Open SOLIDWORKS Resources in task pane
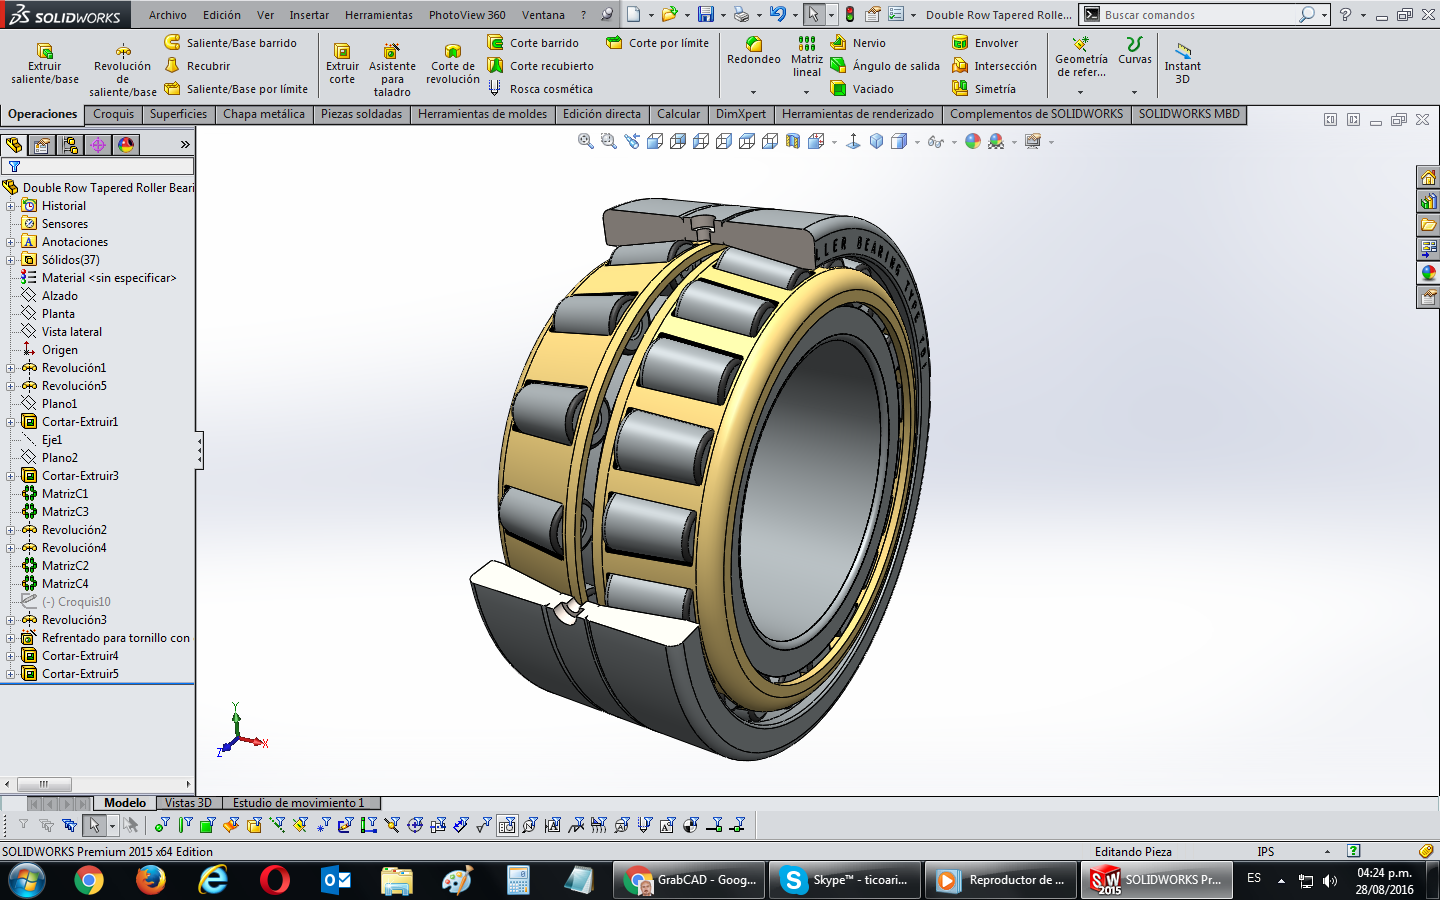Viewport: 1440px width, 900px height. point(1428,177)
